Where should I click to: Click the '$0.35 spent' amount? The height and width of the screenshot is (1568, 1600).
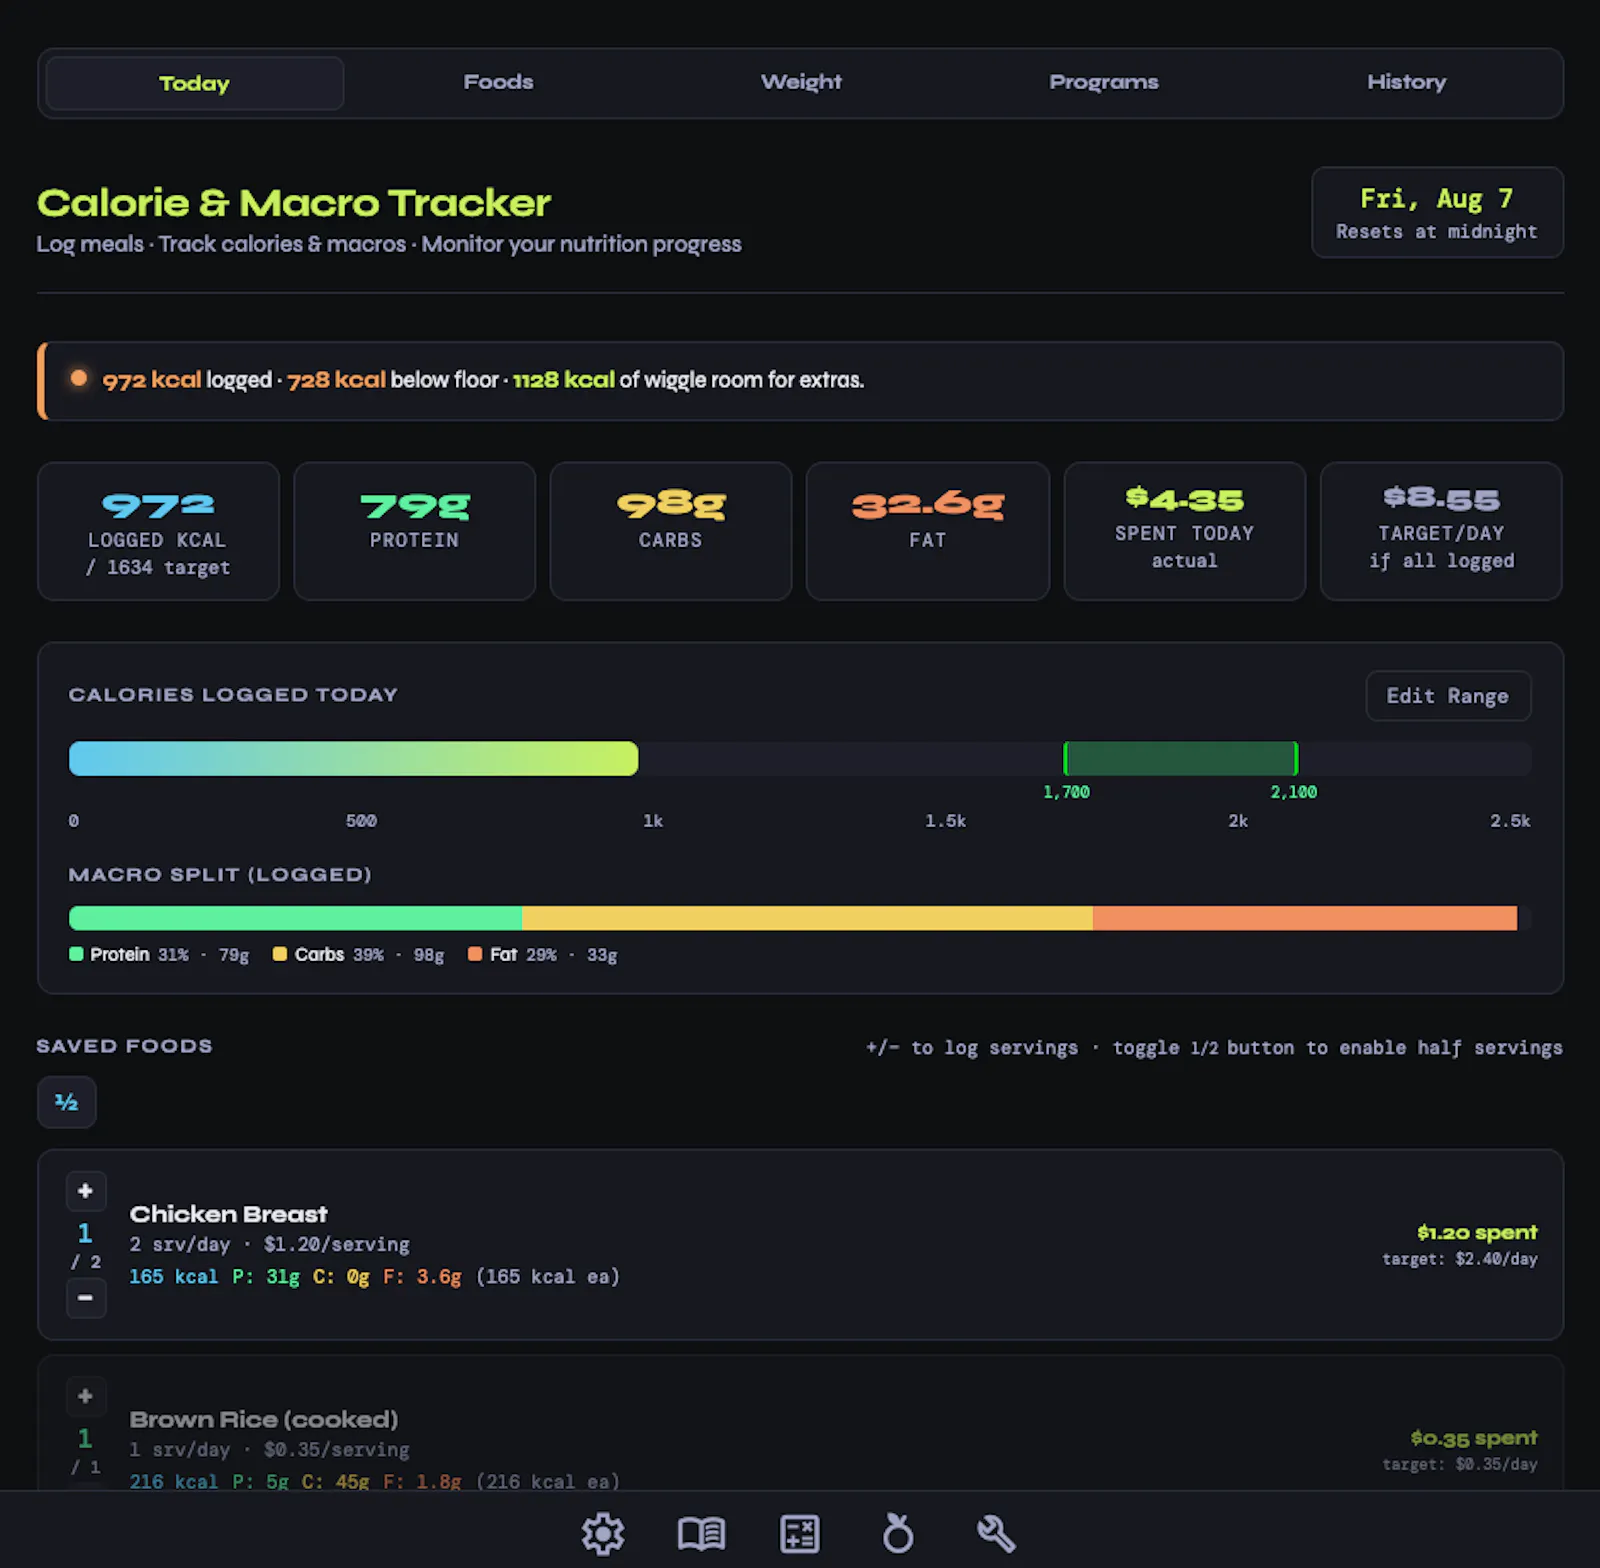pyautogui.click(x=1474, y=1438)
